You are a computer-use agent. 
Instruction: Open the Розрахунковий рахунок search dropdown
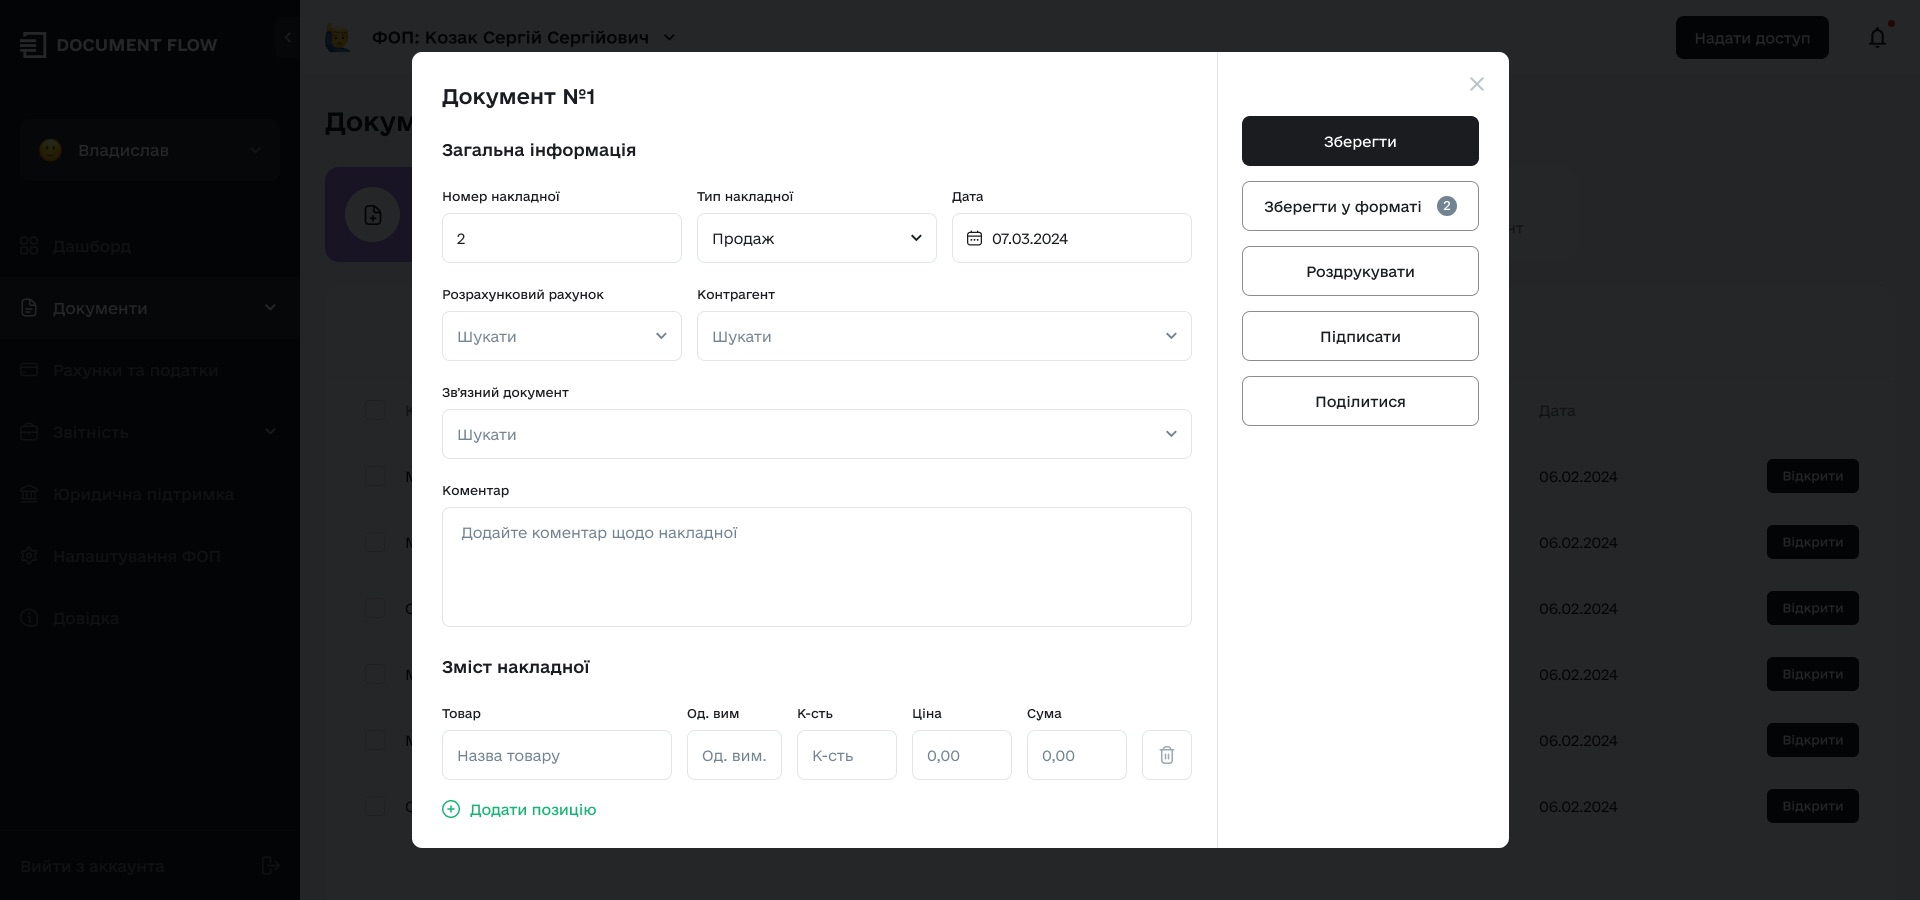562,336
